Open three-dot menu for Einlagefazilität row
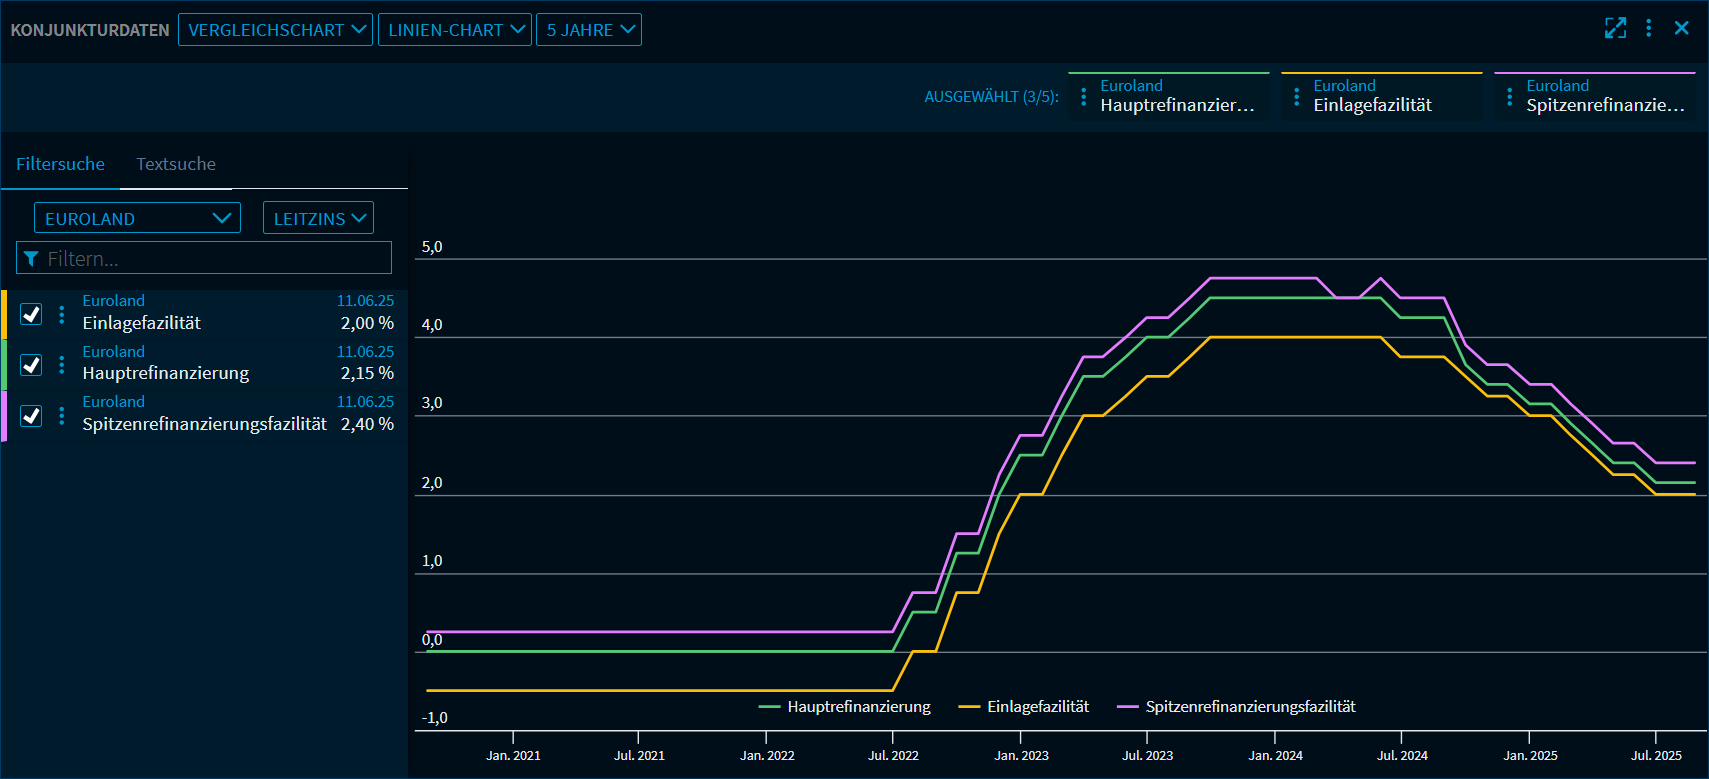This screenshot has height=779, width=1709. point(62,314)
